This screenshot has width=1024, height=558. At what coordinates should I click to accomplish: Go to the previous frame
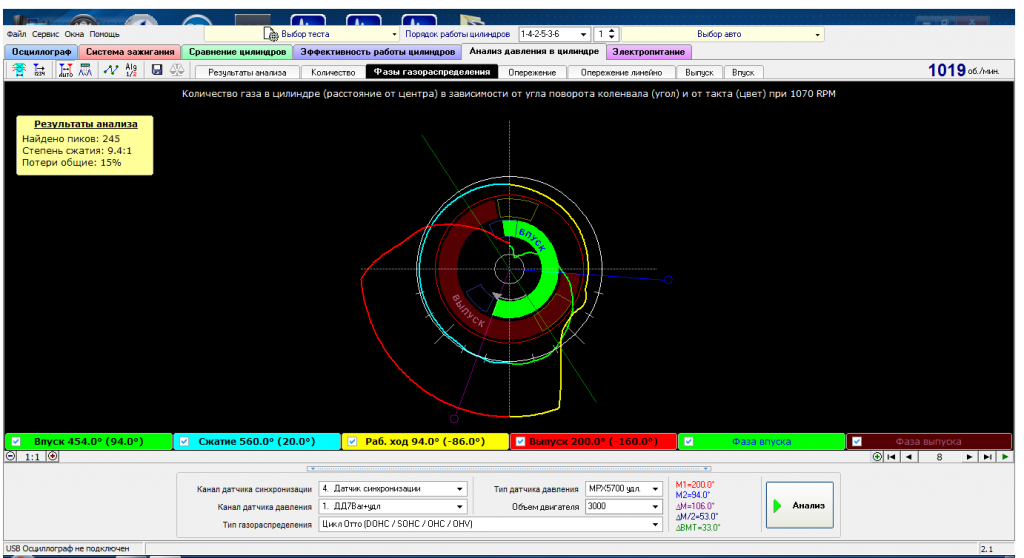[908, 457]
